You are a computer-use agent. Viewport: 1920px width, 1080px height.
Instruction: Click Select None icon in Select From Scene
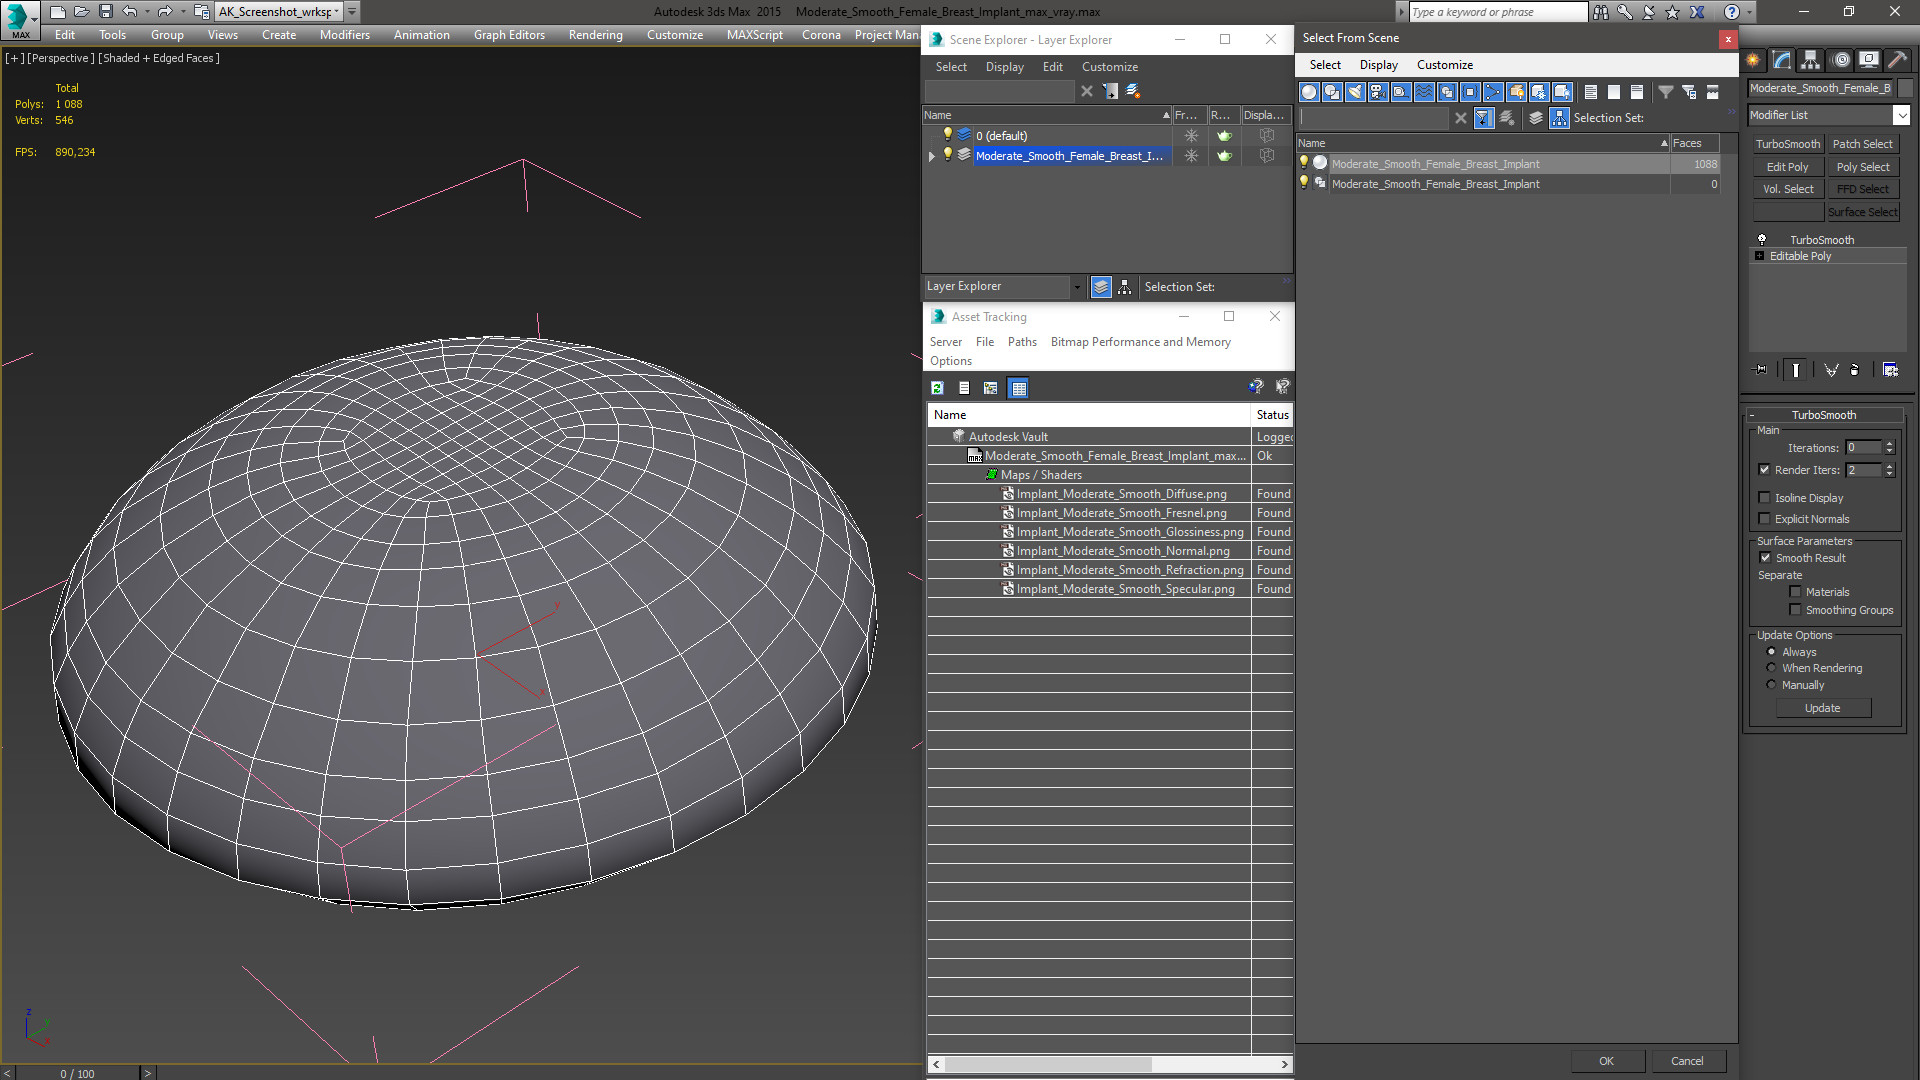(1614, 92)
